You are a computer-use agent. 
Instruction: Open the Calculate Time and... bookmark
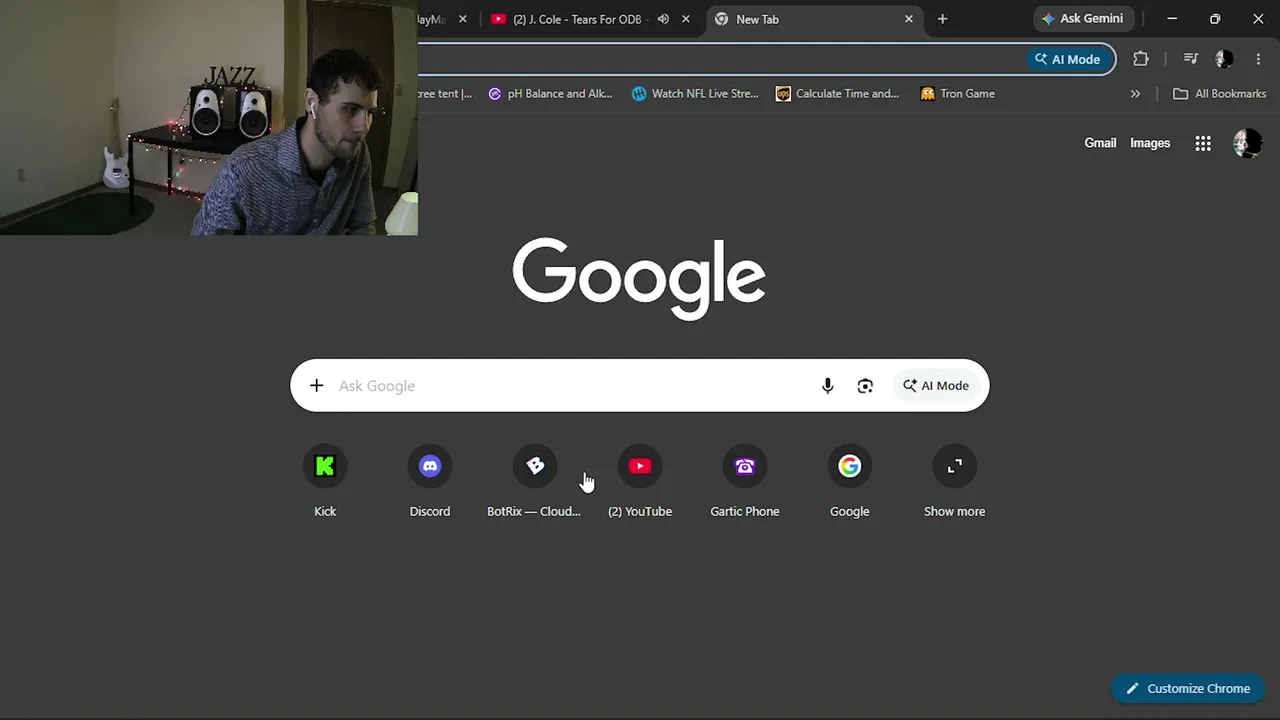click(838, 94)
